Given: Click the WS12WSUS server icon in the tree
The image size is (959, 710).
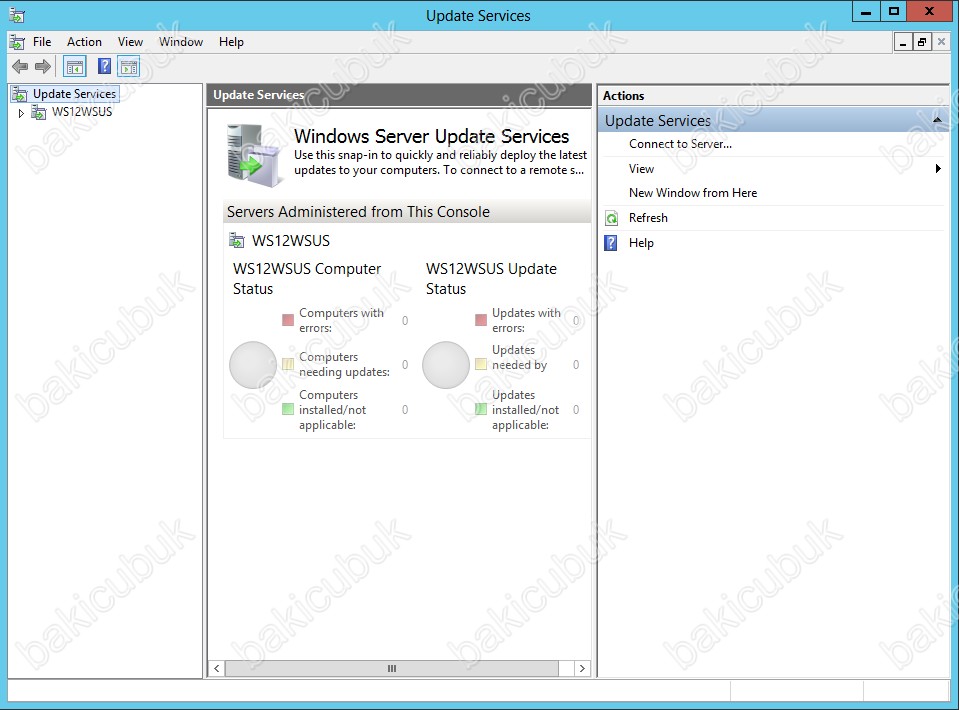Looking at the screenshot, I should pyautogui.click(x=39, y=112).
